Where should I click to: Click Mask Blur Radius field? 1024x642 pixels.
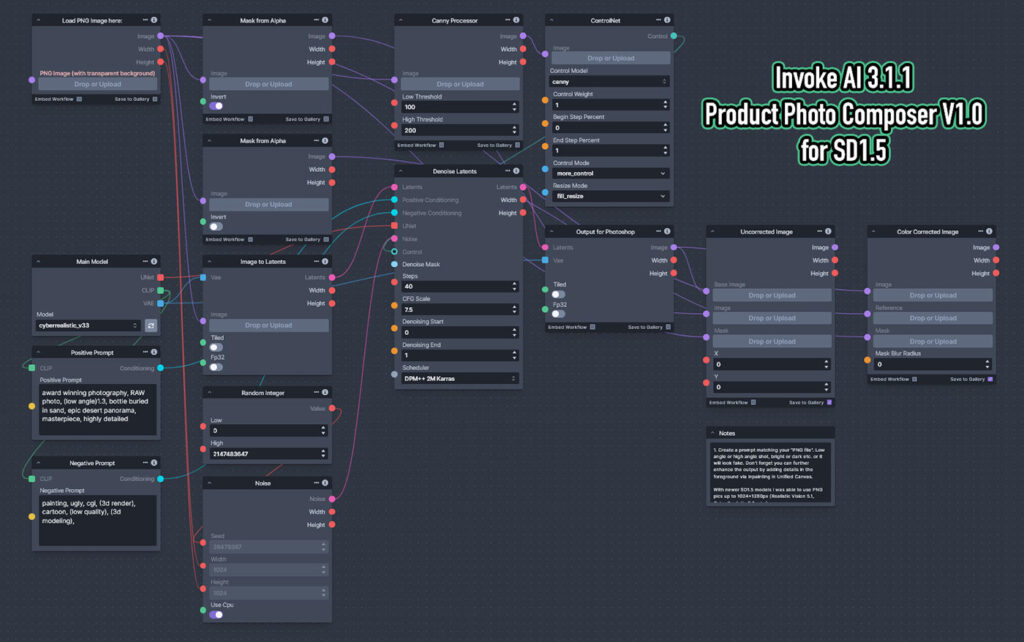click(x=933, y=364)
